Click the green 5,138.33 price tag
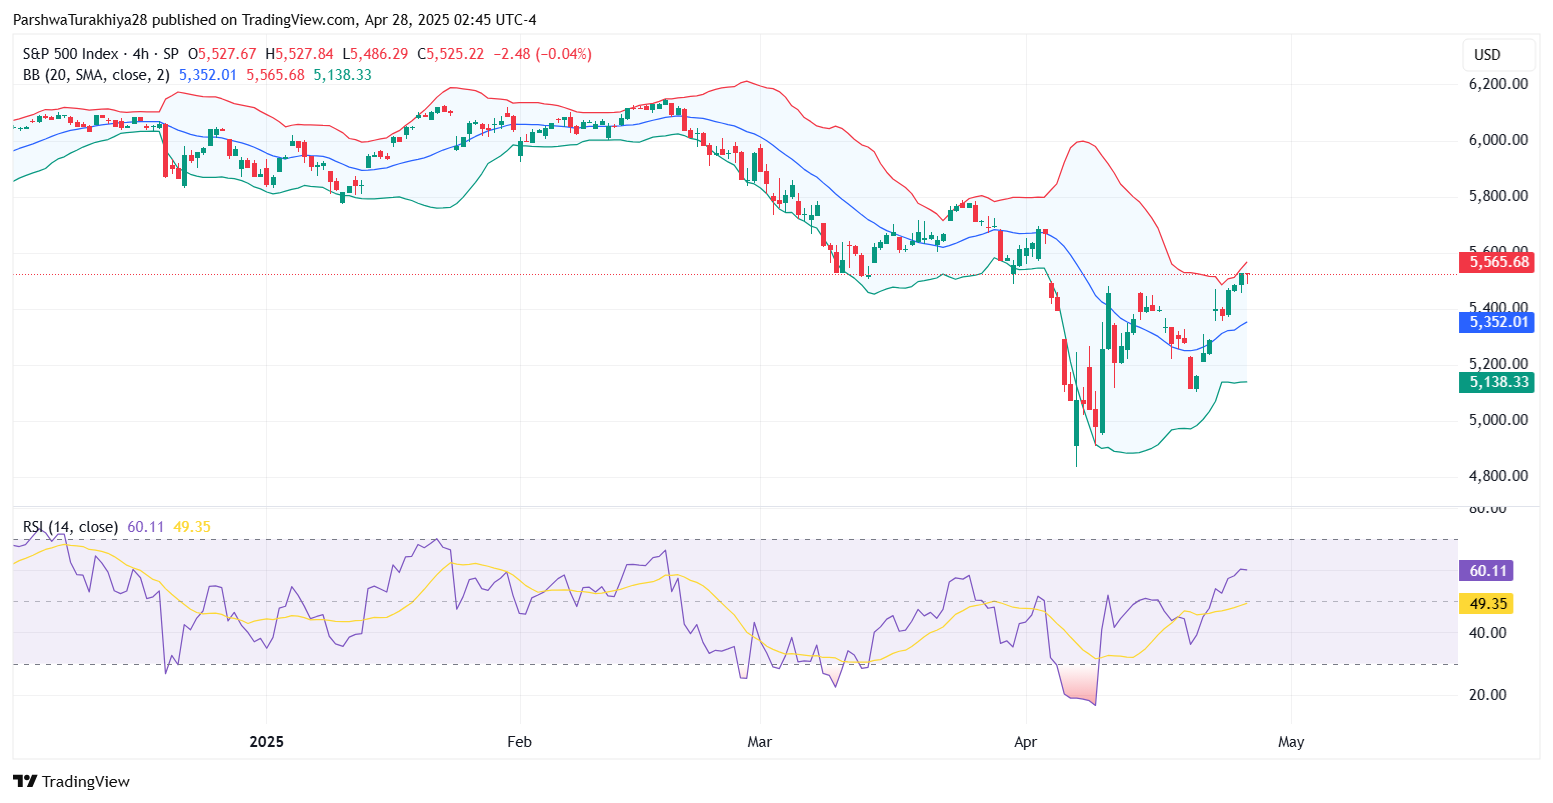1553x803 pixels. (x=1496, y=382)
